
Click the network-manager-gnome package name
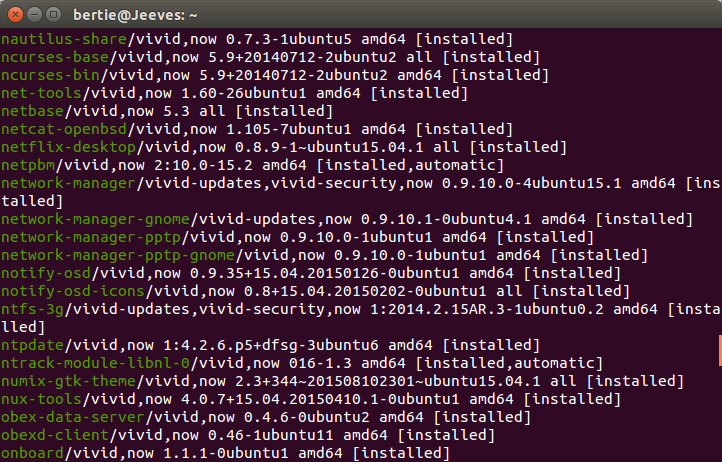(x=95, y=219)
